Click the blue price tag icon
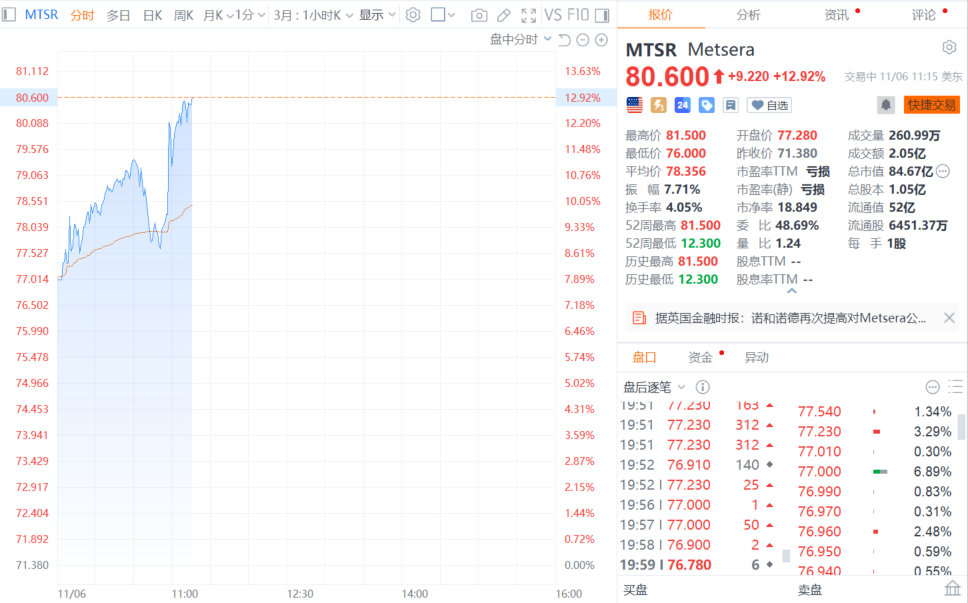The height and width of the screenshot is (603, 968). coord(706,105)
